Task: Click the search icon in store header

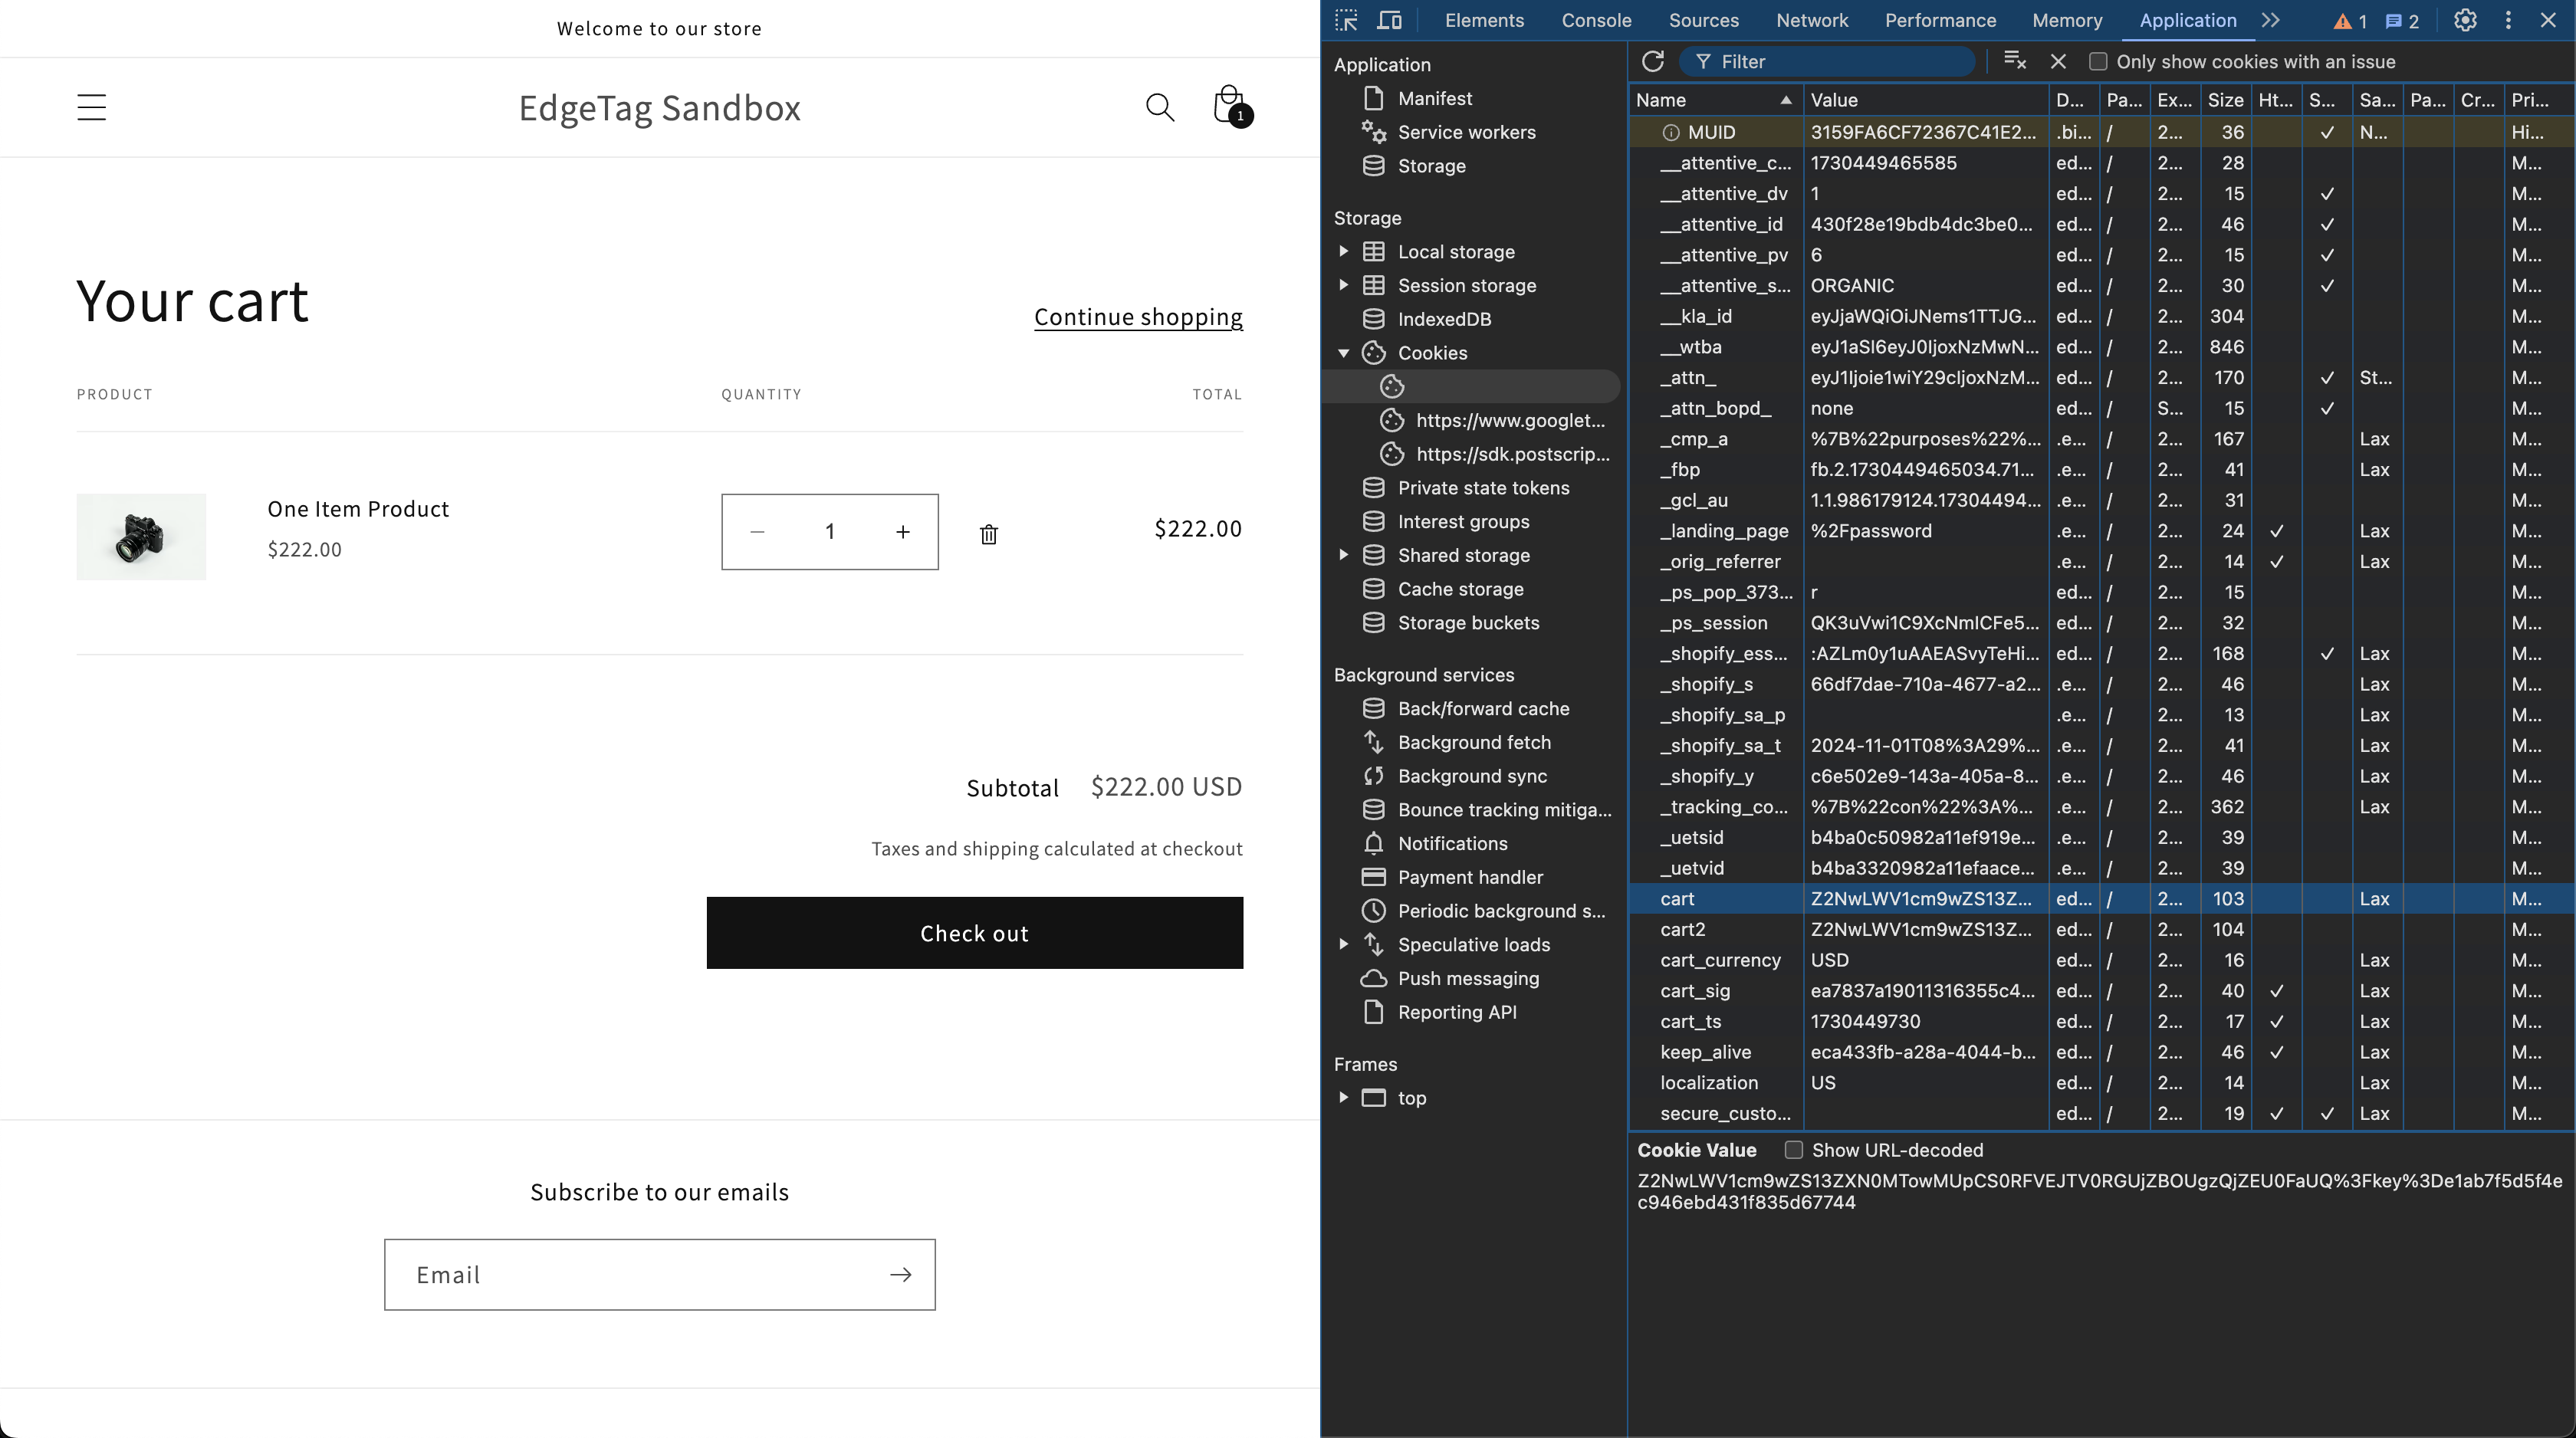Action: coord(1161,108)
